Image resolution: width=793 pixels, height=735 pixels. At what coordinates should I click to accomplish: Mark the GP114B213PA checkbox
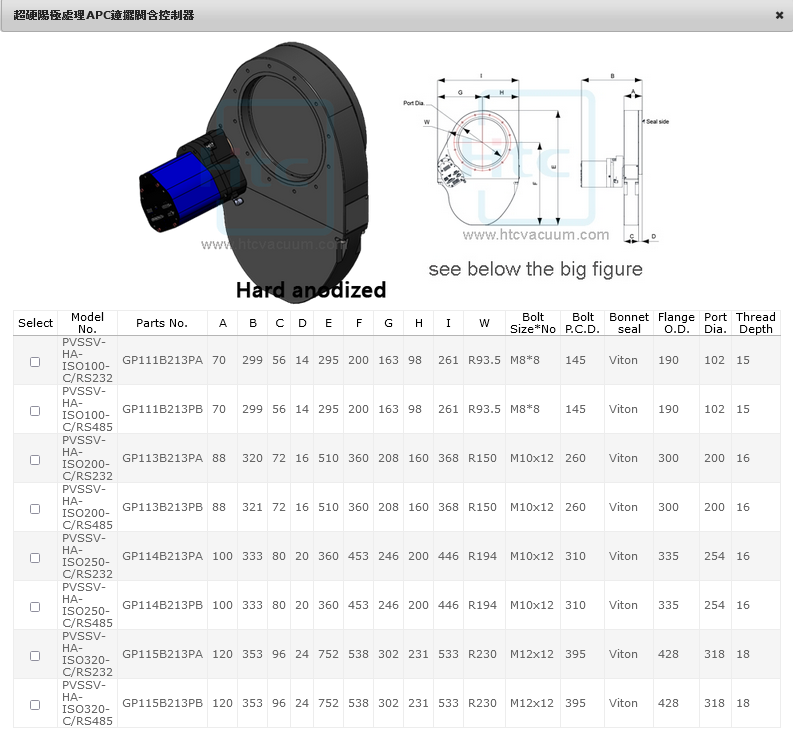click(35, 557)
